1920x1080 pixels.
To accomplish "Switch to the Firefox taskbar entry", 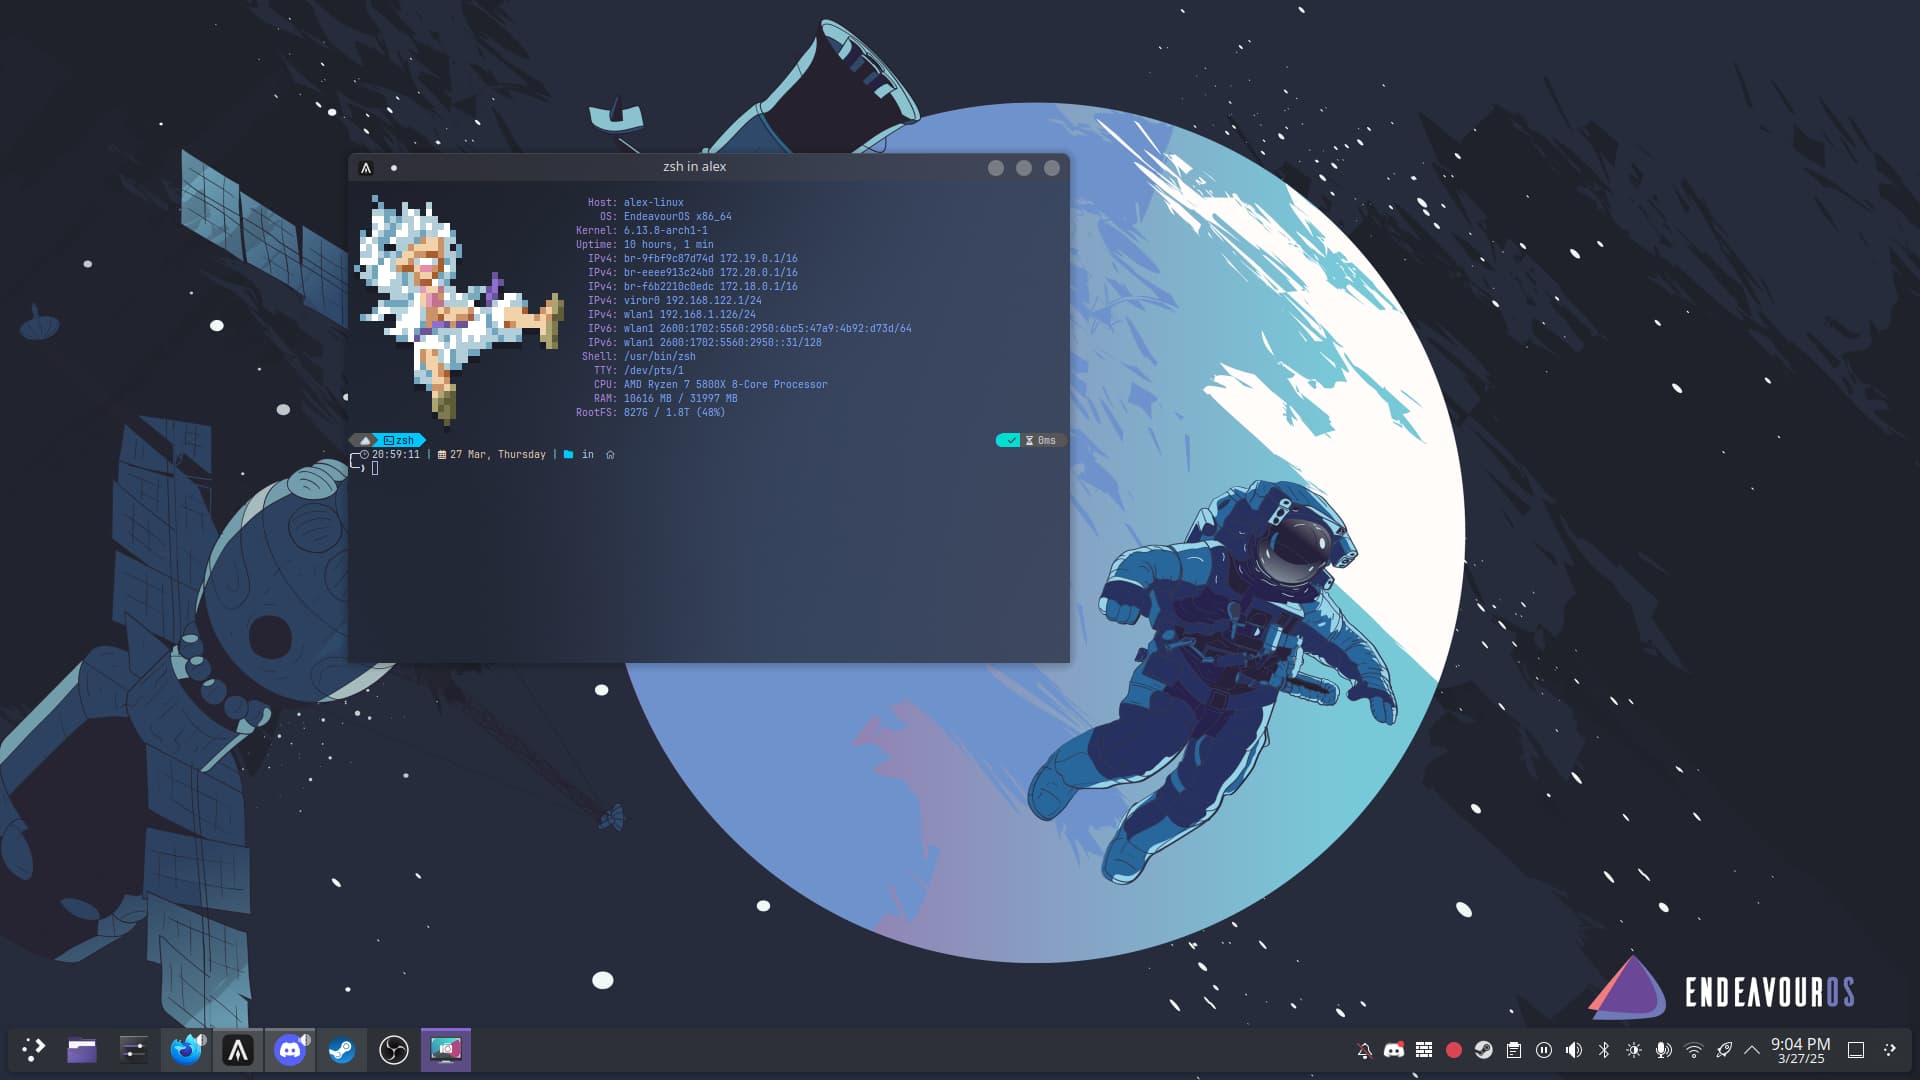I will (186, 1050).
